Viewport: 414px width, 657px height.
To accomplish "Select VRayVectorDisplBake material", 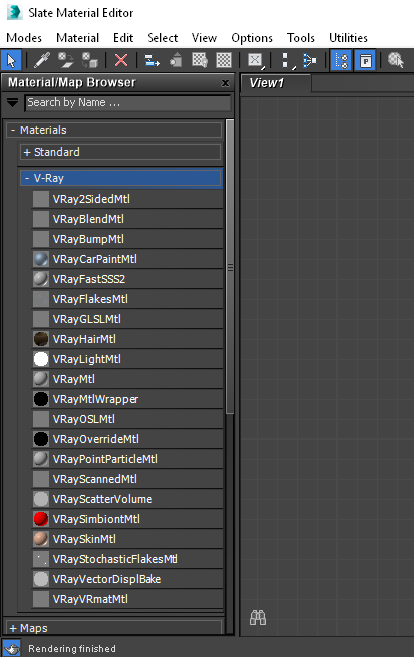I will 127,579.
